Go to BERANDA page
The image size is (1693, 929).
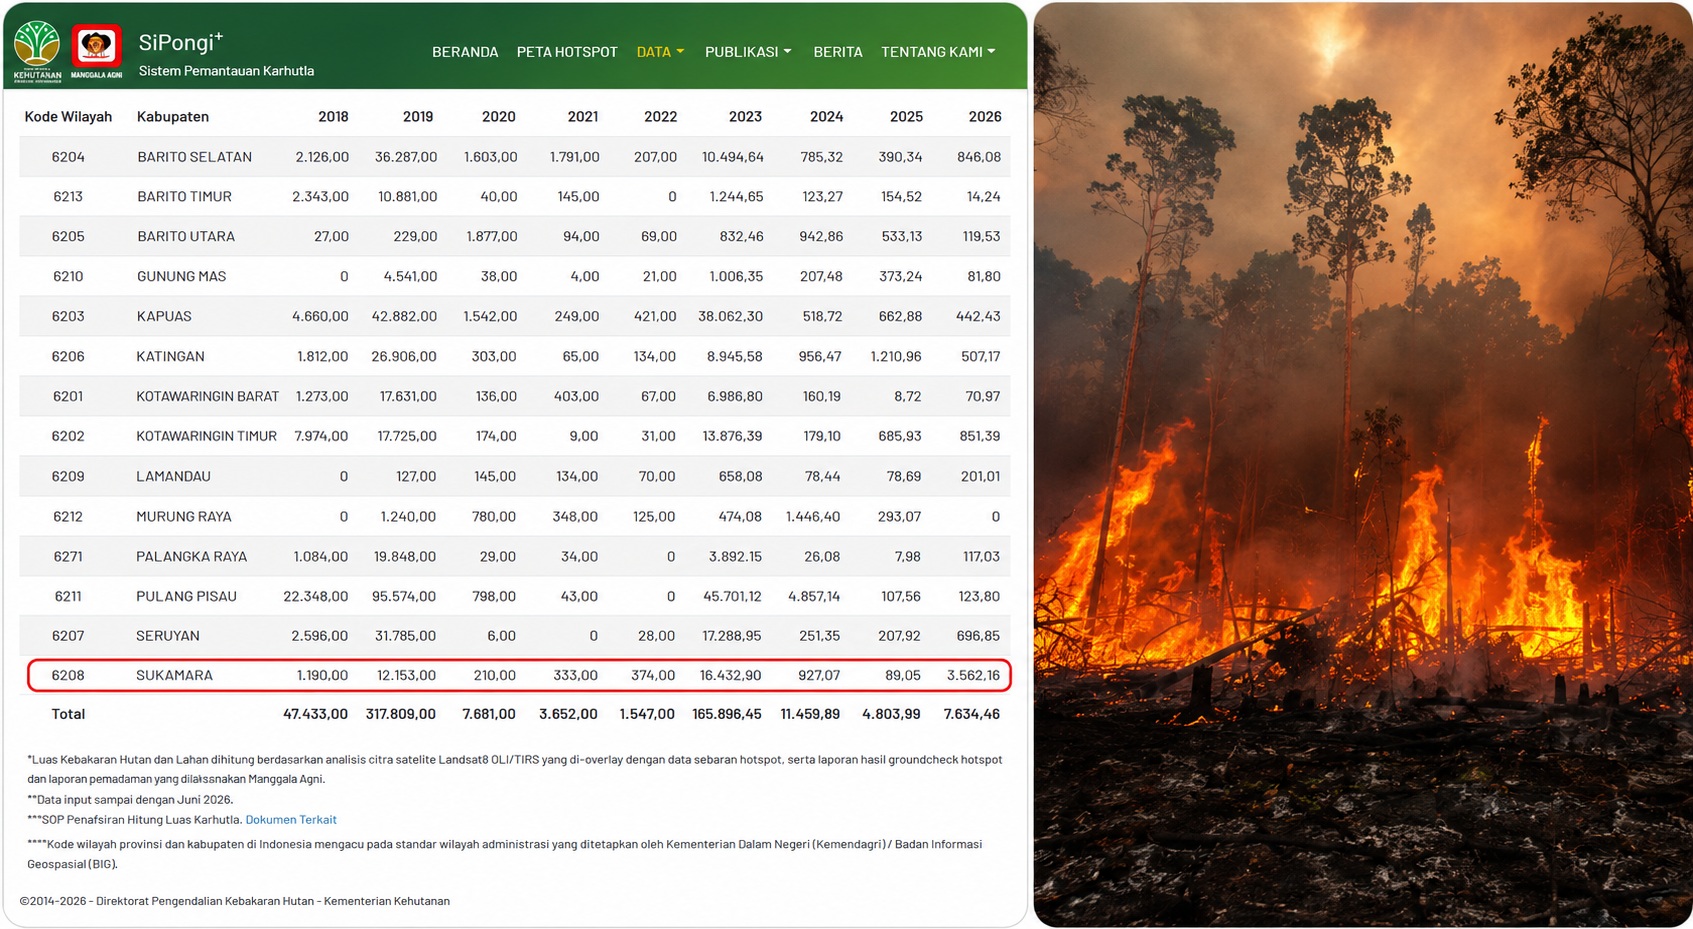[465, 52]
